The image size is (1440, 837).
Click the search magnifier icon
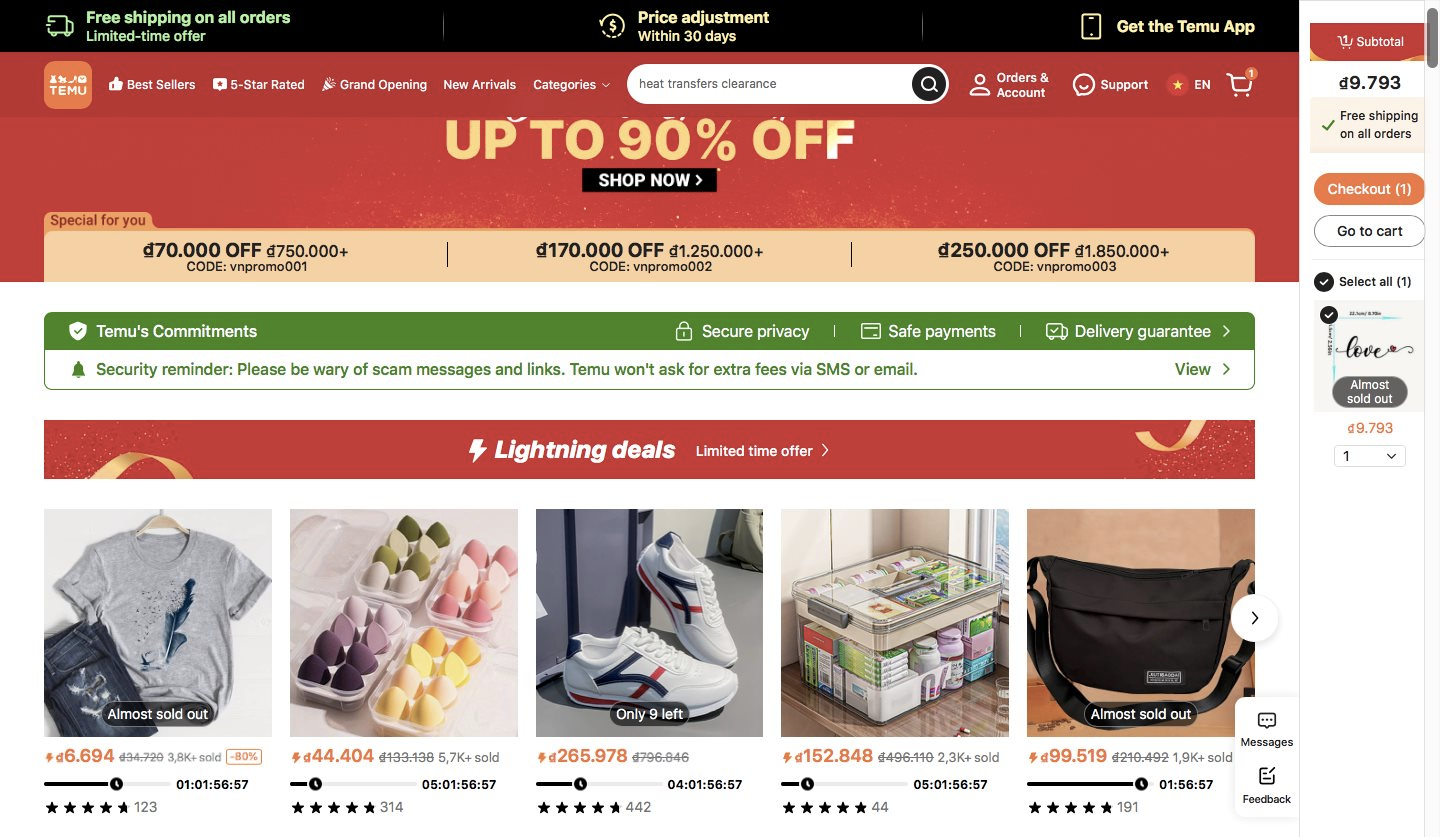point(929,84)
